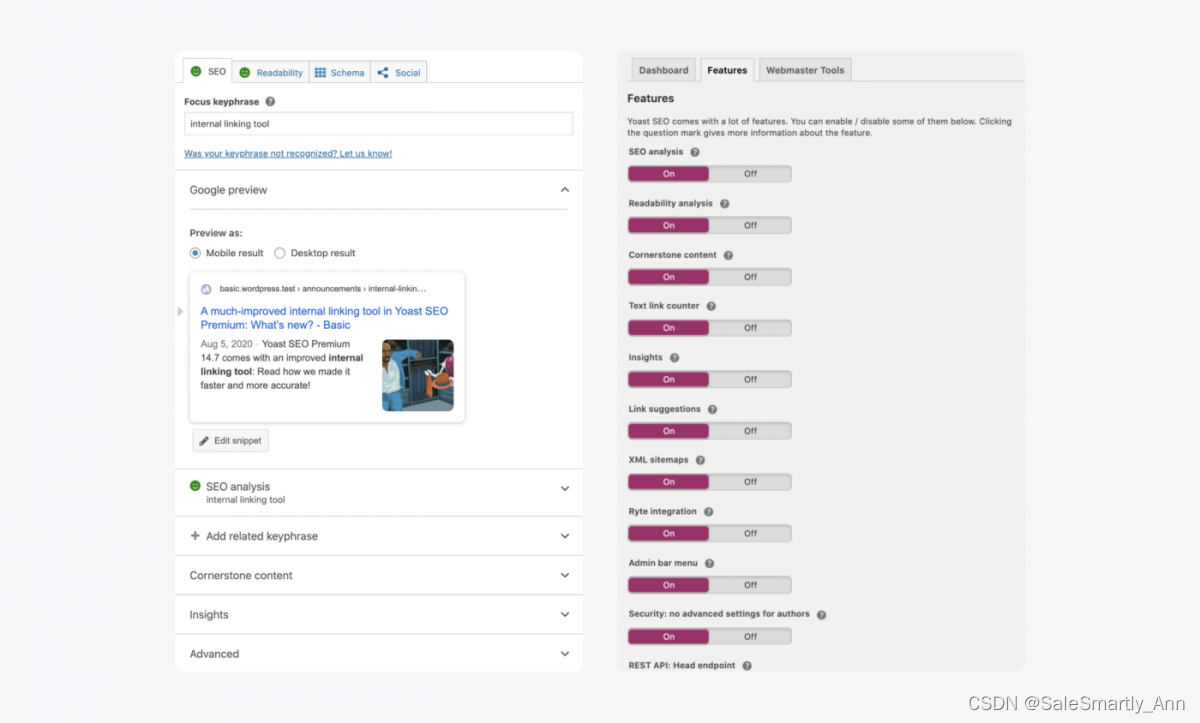Switch to the Schema tab

coord(339,72)
